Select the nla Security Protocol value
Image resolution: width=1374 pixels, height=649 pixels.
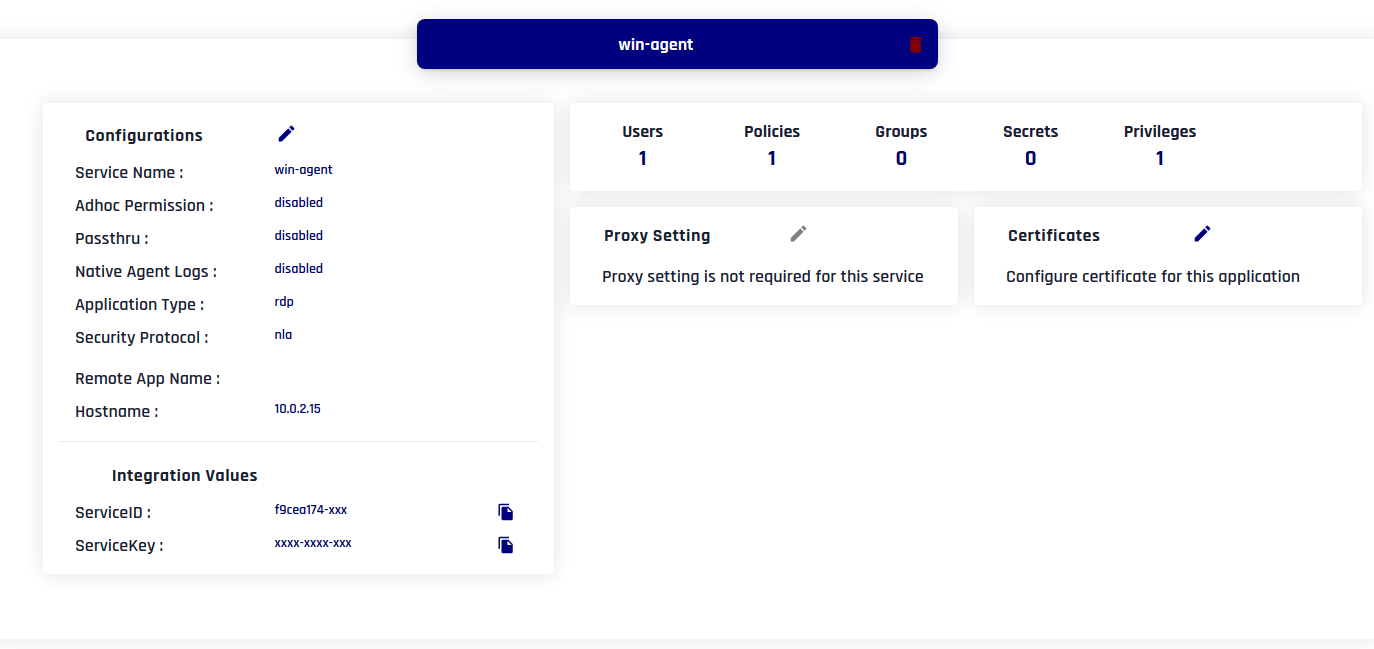(x=283, y=334)
